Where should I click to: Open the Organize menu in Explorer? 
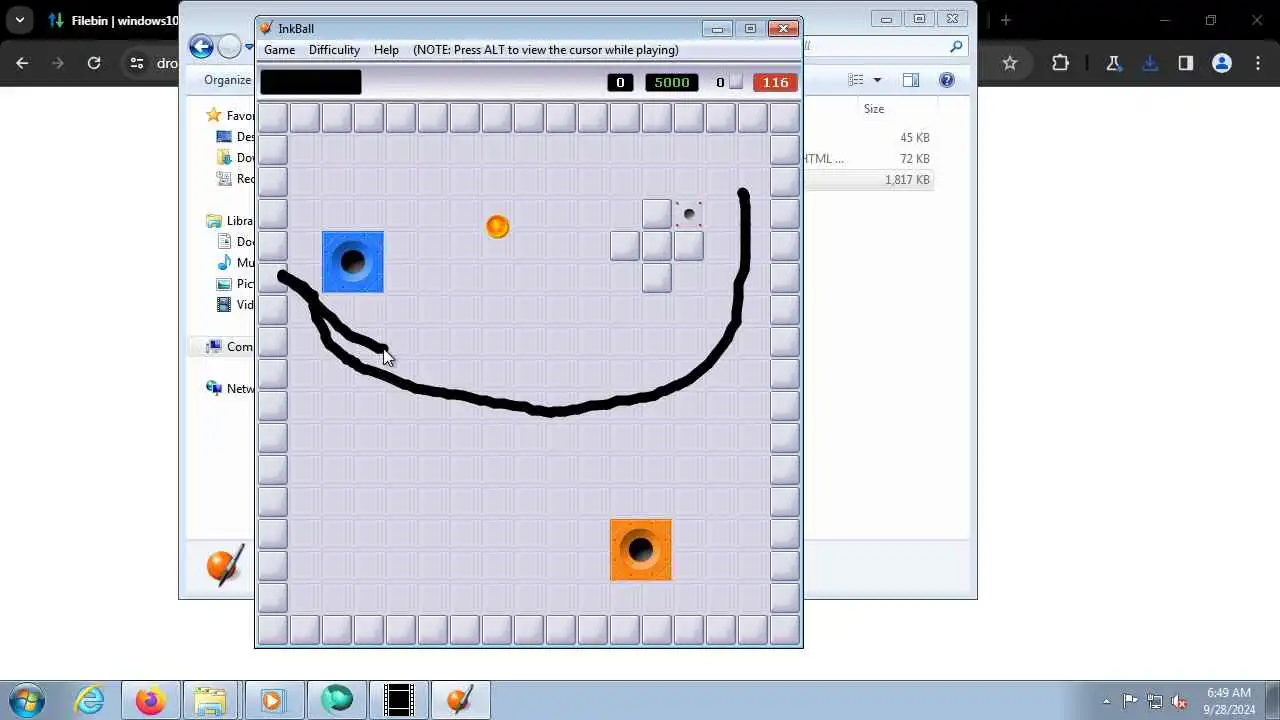[x=228, y=80]
